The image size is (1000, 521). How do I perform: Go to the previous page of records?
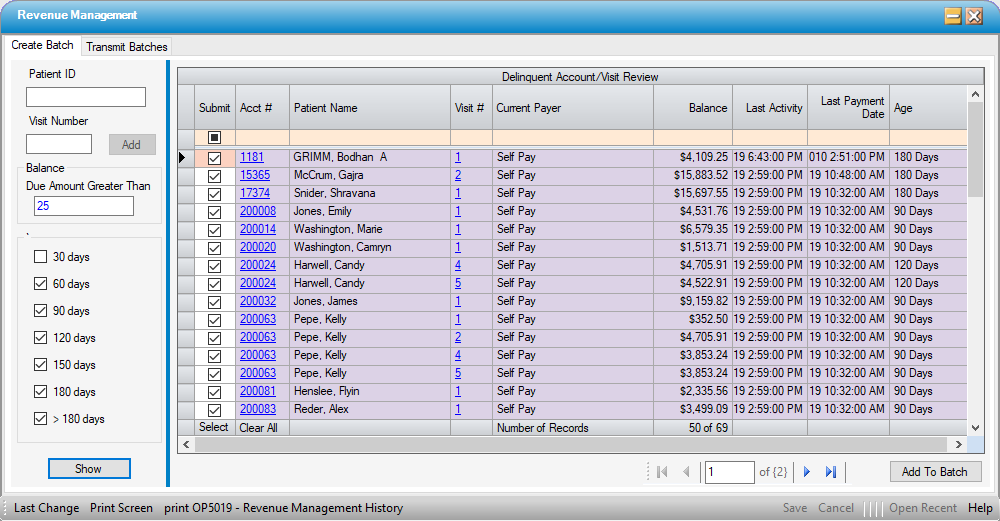coord(686,472)
